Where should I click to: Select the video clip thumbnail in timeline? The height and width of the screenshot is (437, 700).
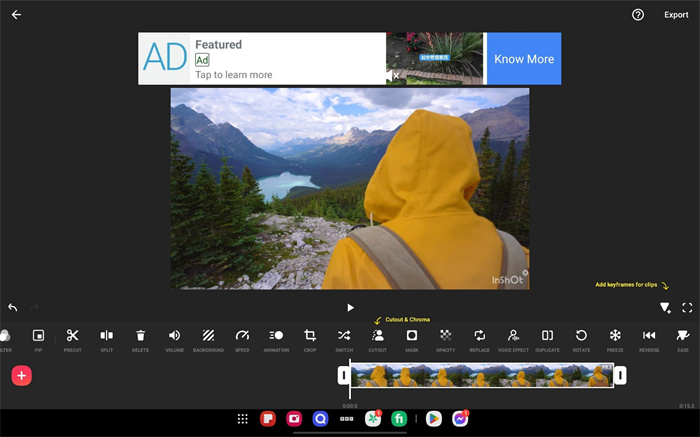tap(480, 375)
